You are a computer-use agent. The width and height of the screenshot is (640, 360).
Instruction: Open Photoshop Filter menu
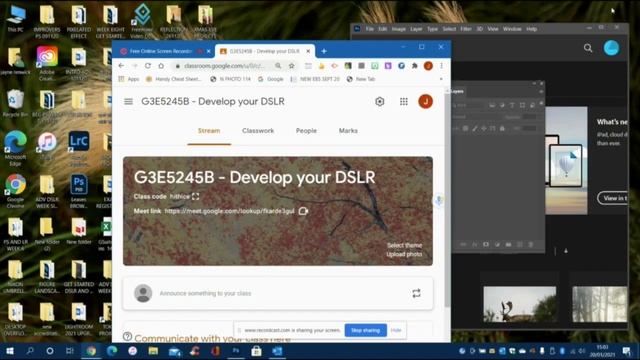[466, 29]
